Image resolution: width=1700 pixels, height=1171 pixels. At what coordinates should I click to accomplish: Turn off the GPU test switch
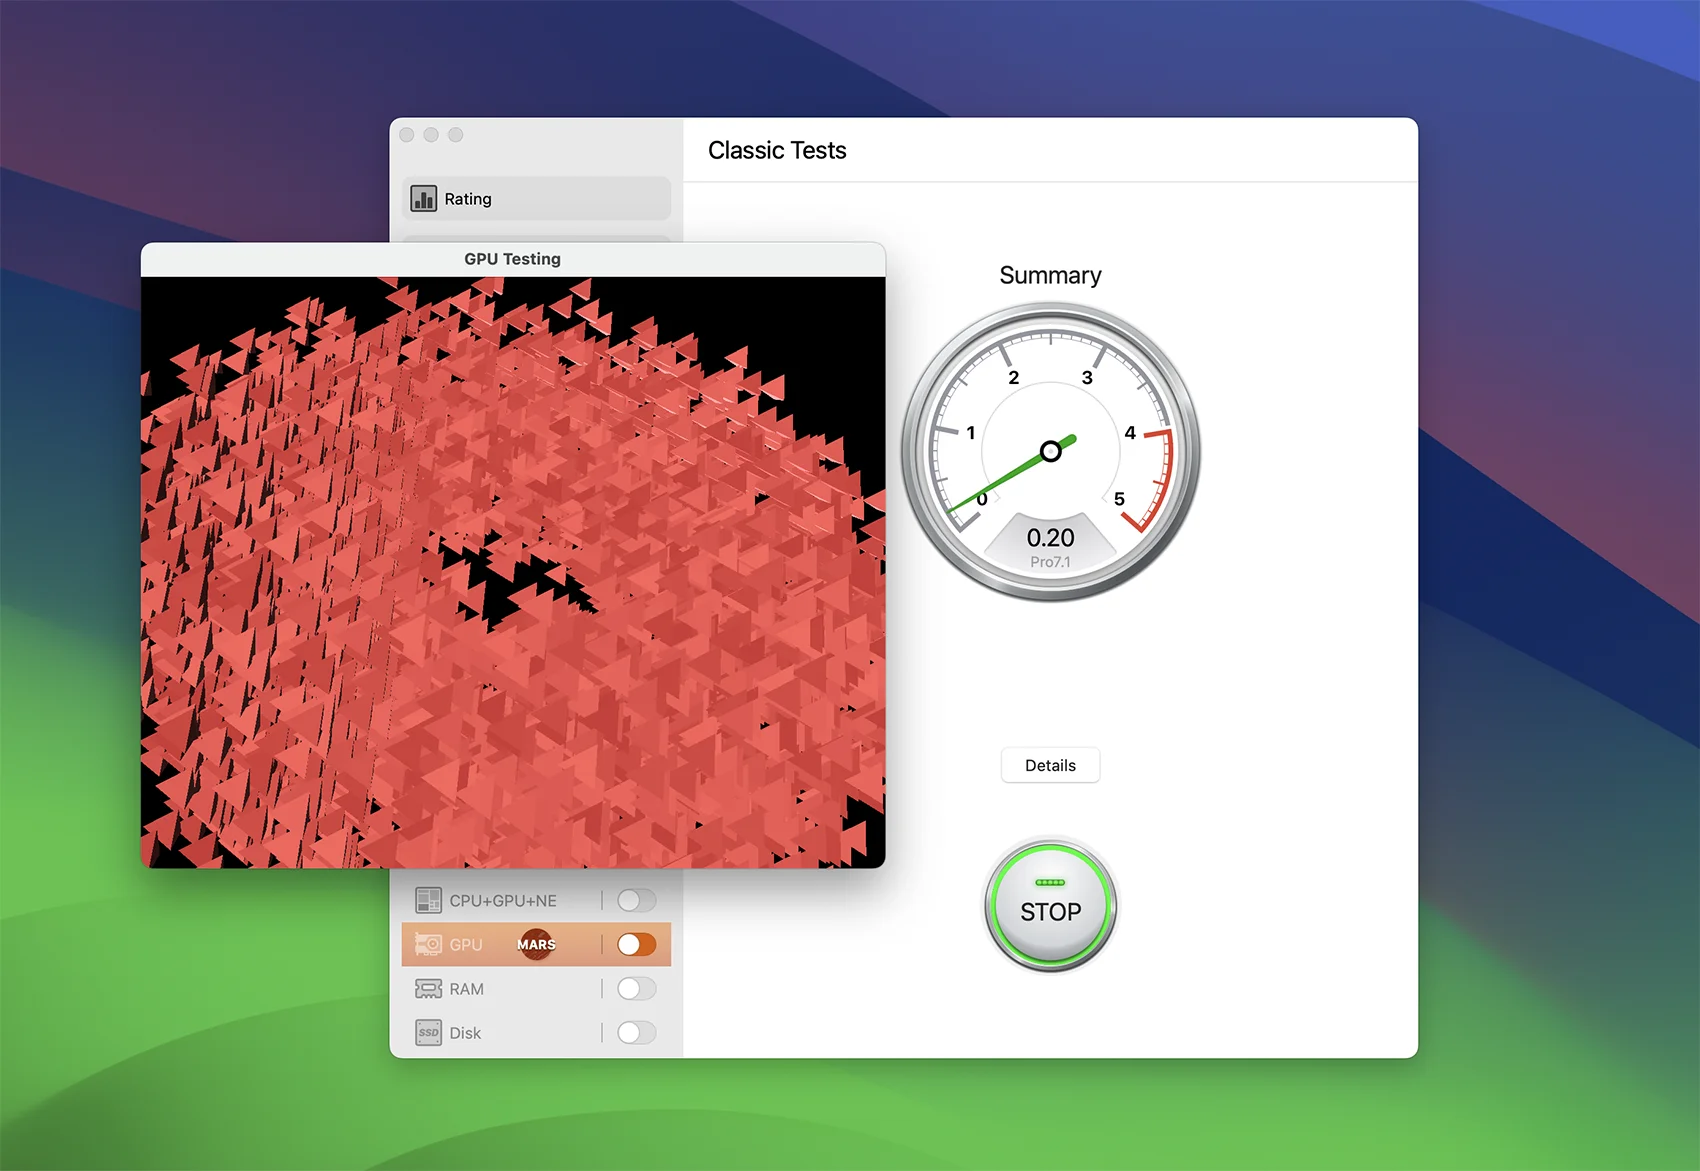click(x=636, y=944)
